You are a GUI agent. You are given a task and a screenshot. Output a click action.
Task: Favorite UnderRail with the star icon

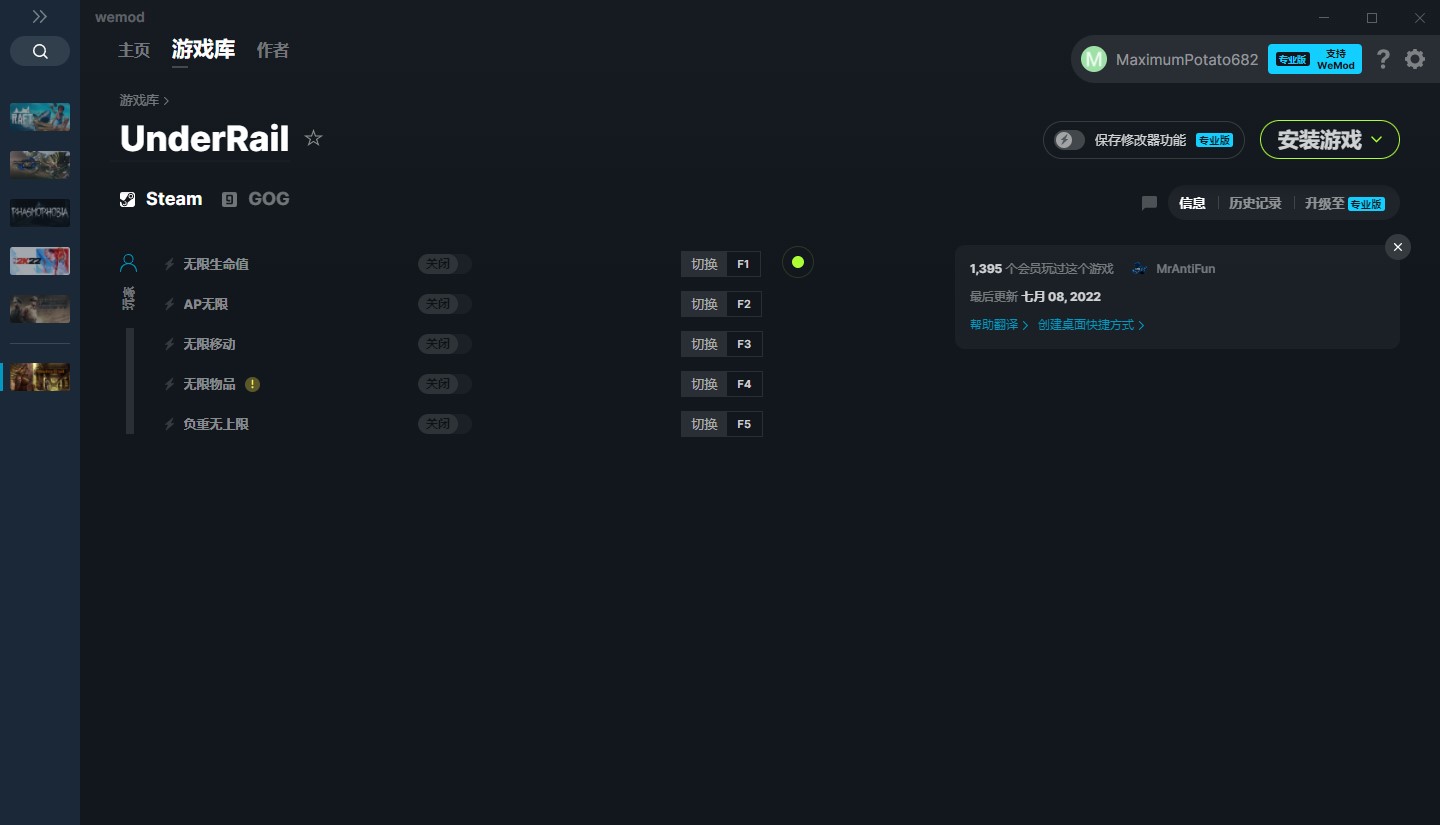313,138
